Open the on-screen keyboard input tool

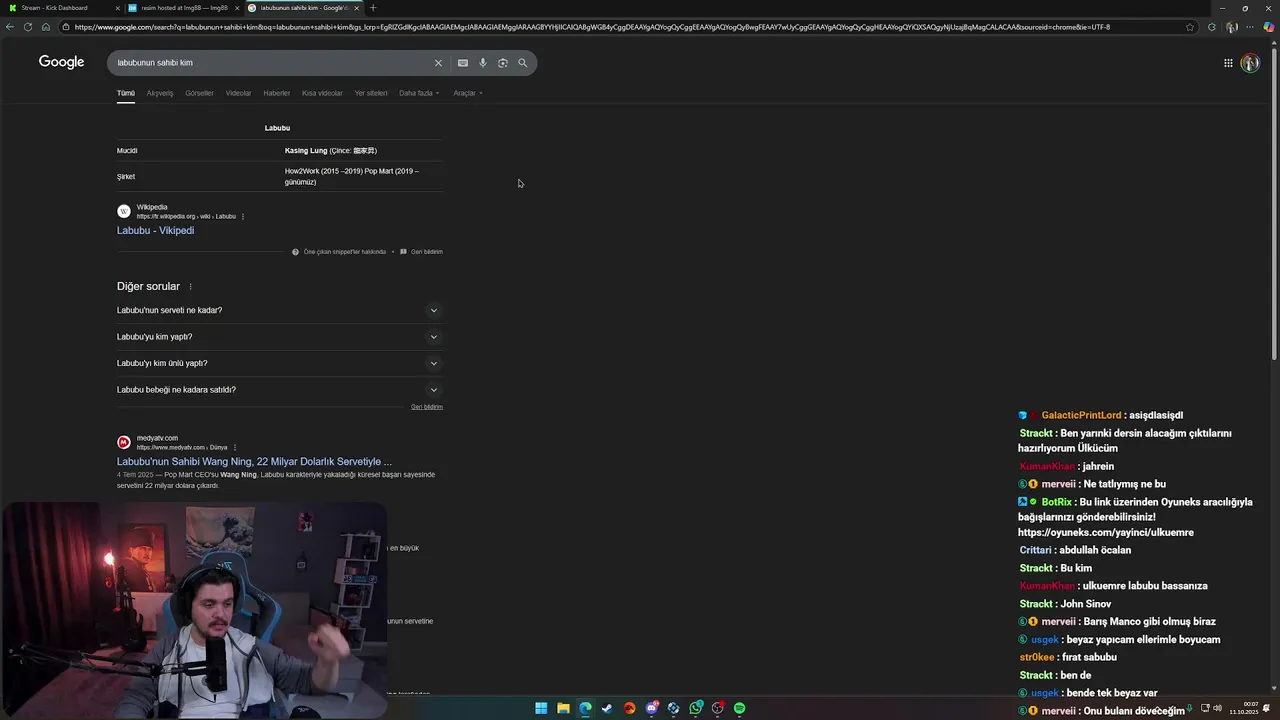coord(462,63)
